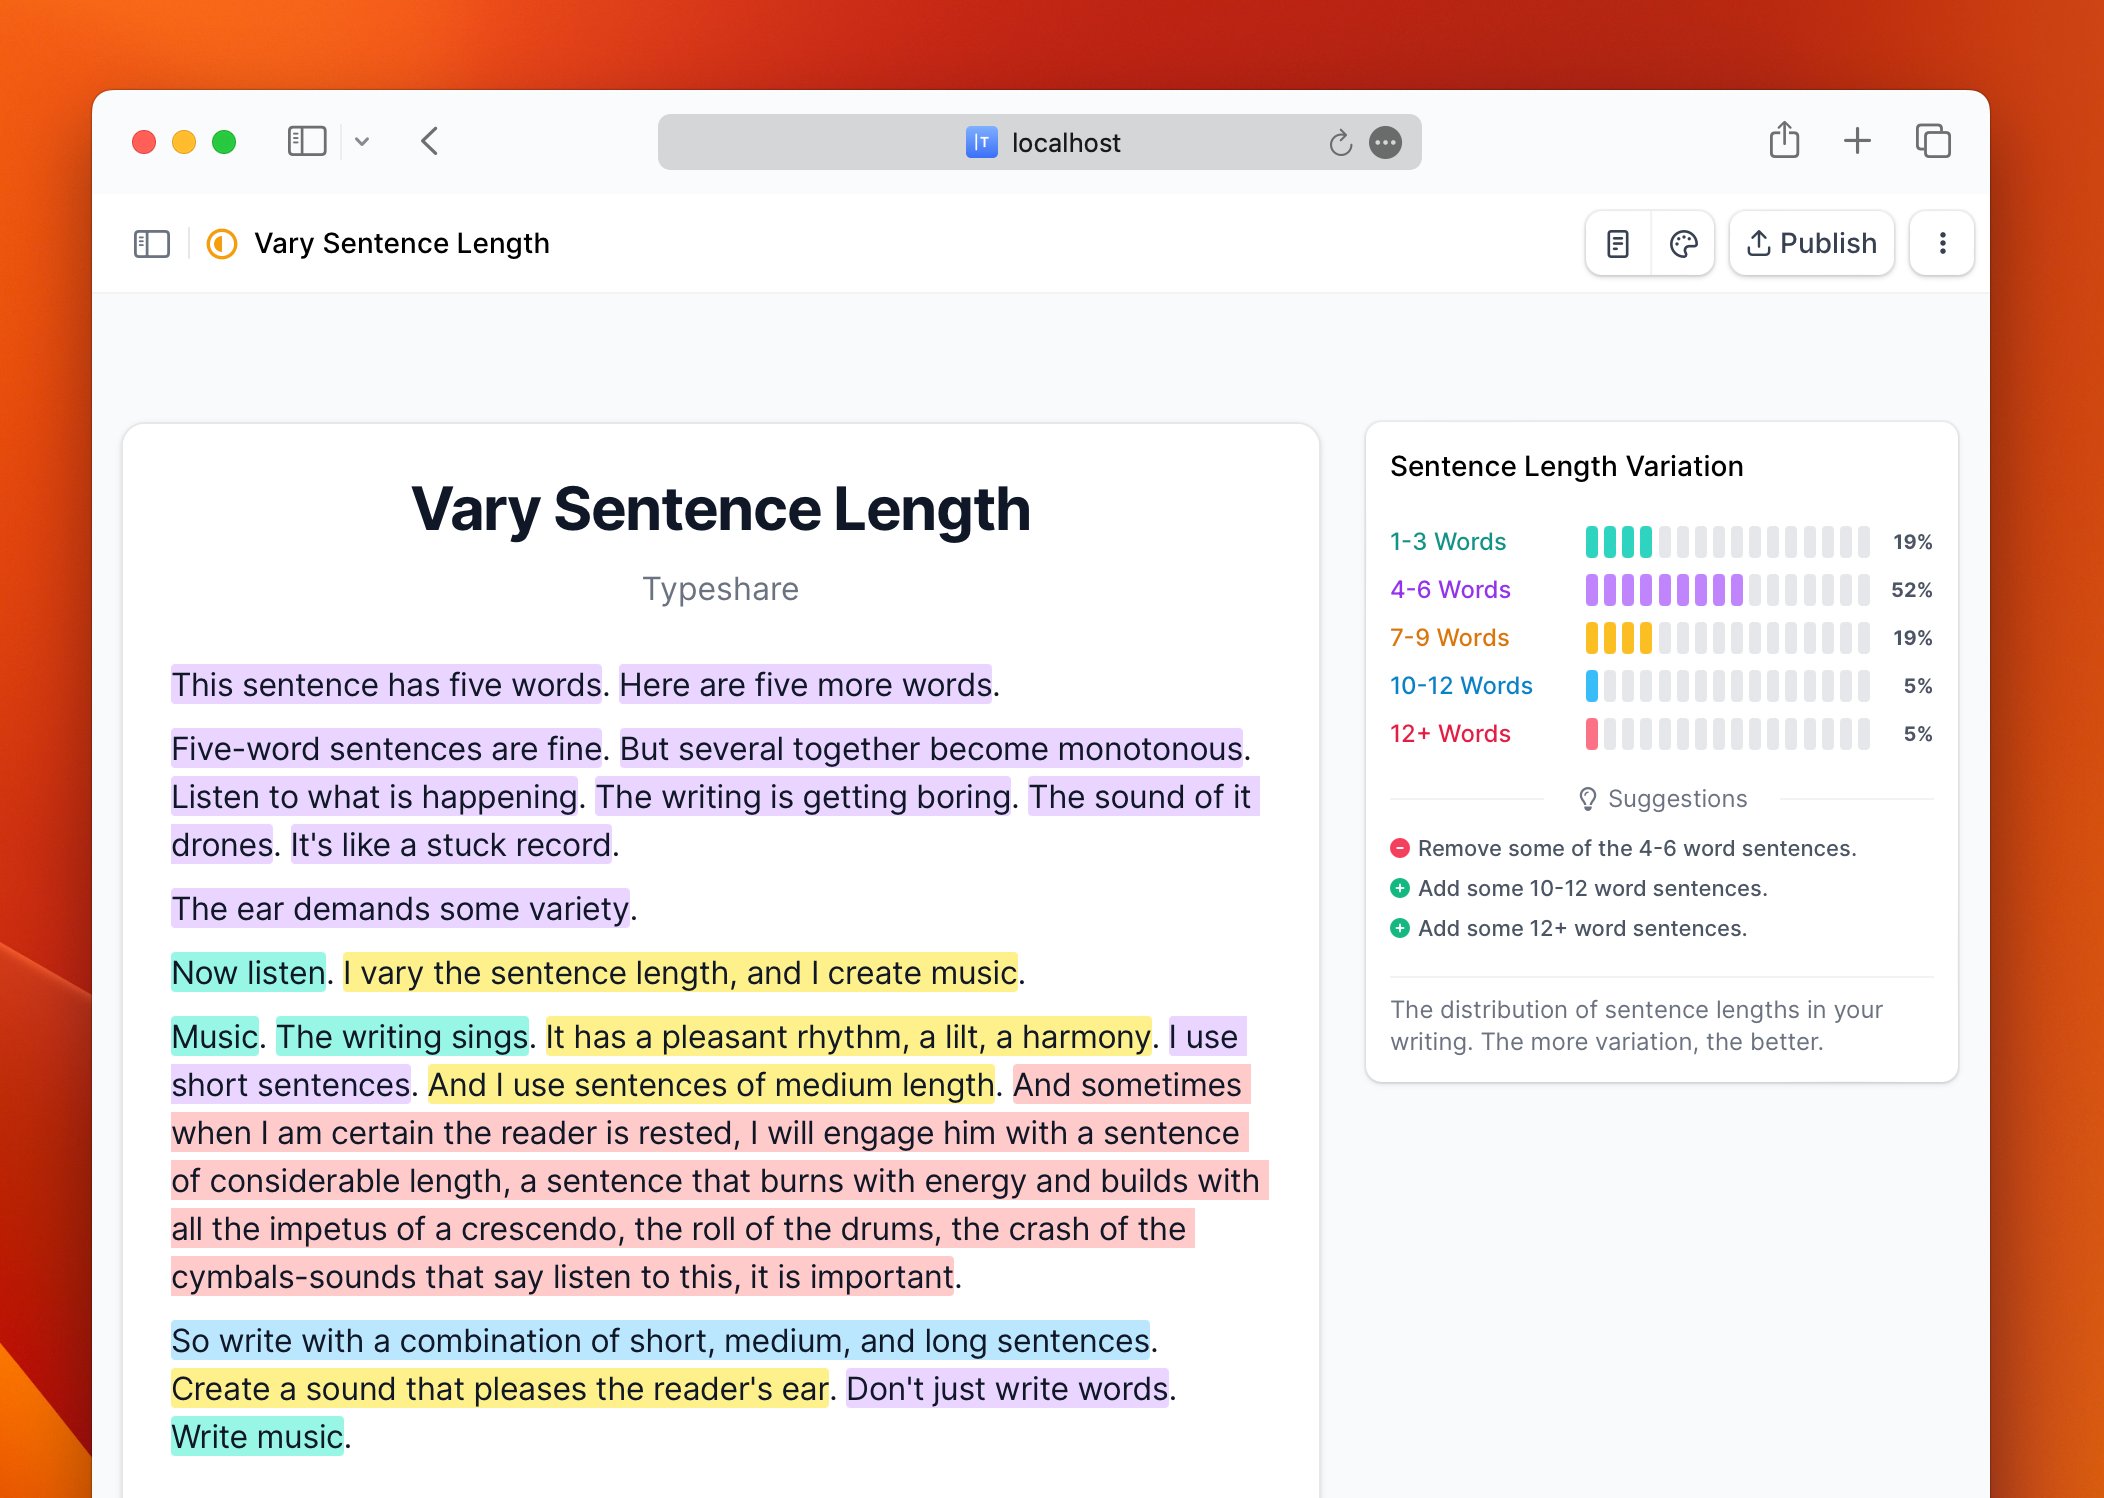This screenshot has height=1498, width=2104.
Task: Navigate back with the arrow
Action: coord(429,141)
